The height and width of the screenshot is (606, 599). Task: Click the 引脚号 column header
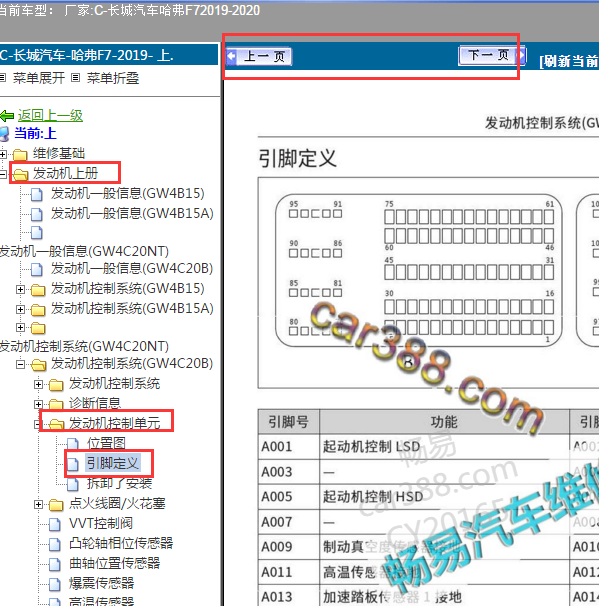(289, 422)
